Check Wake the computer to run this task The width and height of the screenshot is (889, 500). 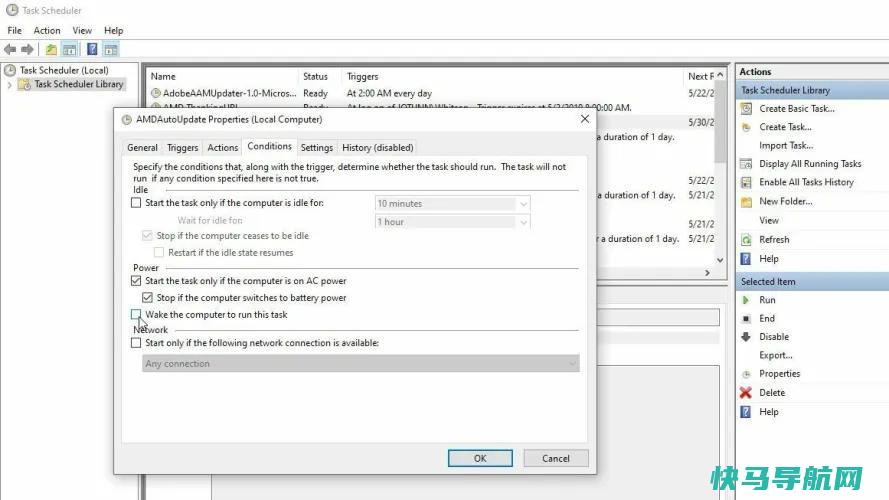tap(136, 314)
